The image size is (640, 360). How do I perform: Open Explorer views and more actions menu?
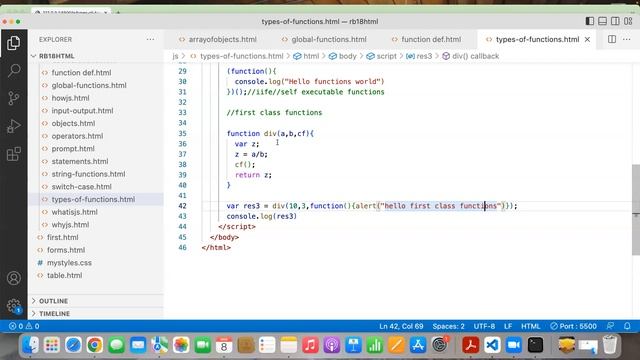pyautogui.click(x=151, y=39)
